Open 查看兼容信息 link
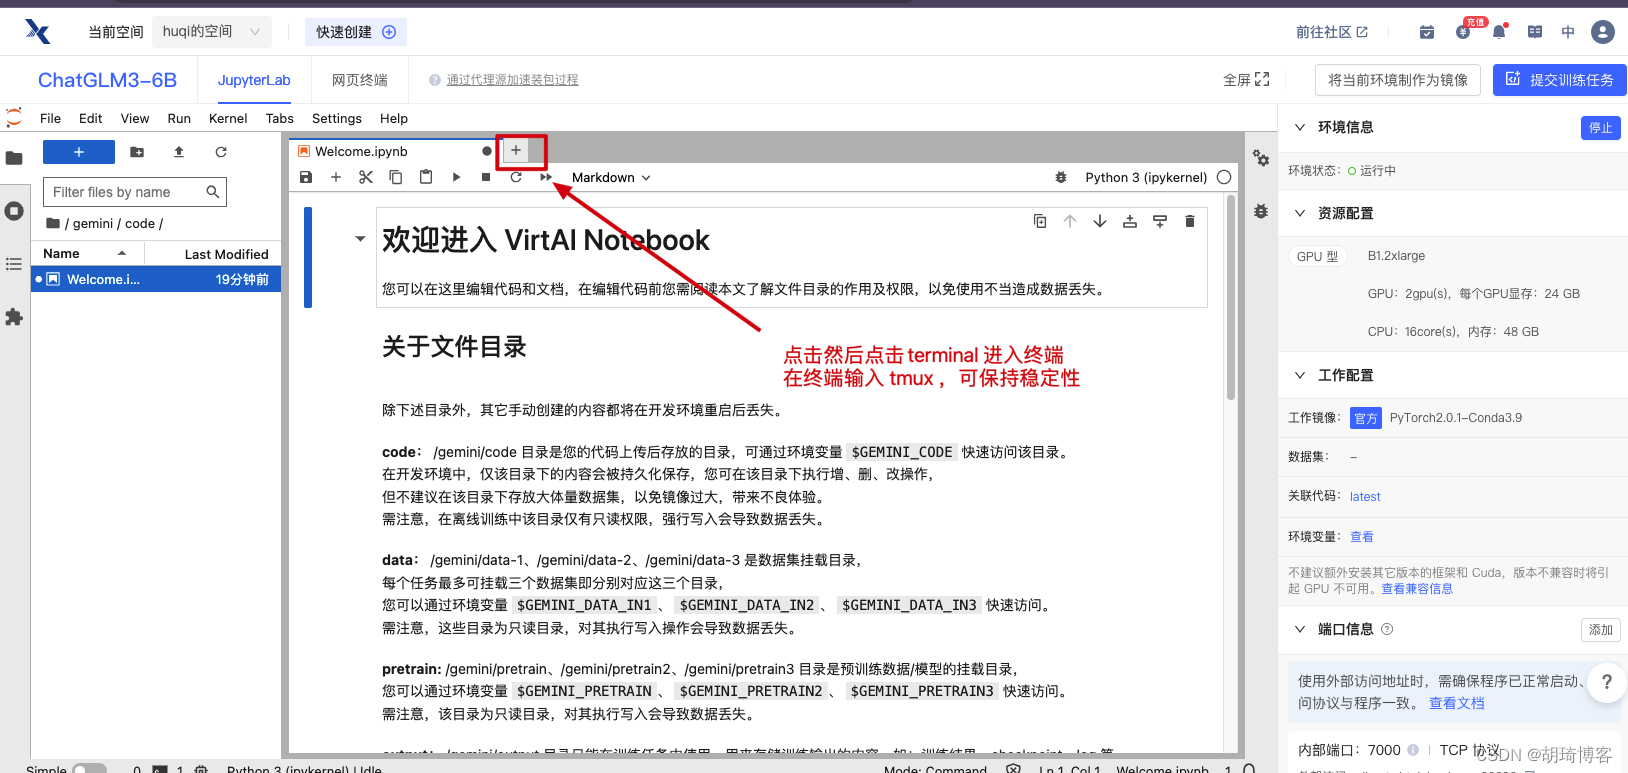The width and height of the screenshot is (1628, 773). point(1417,589)
